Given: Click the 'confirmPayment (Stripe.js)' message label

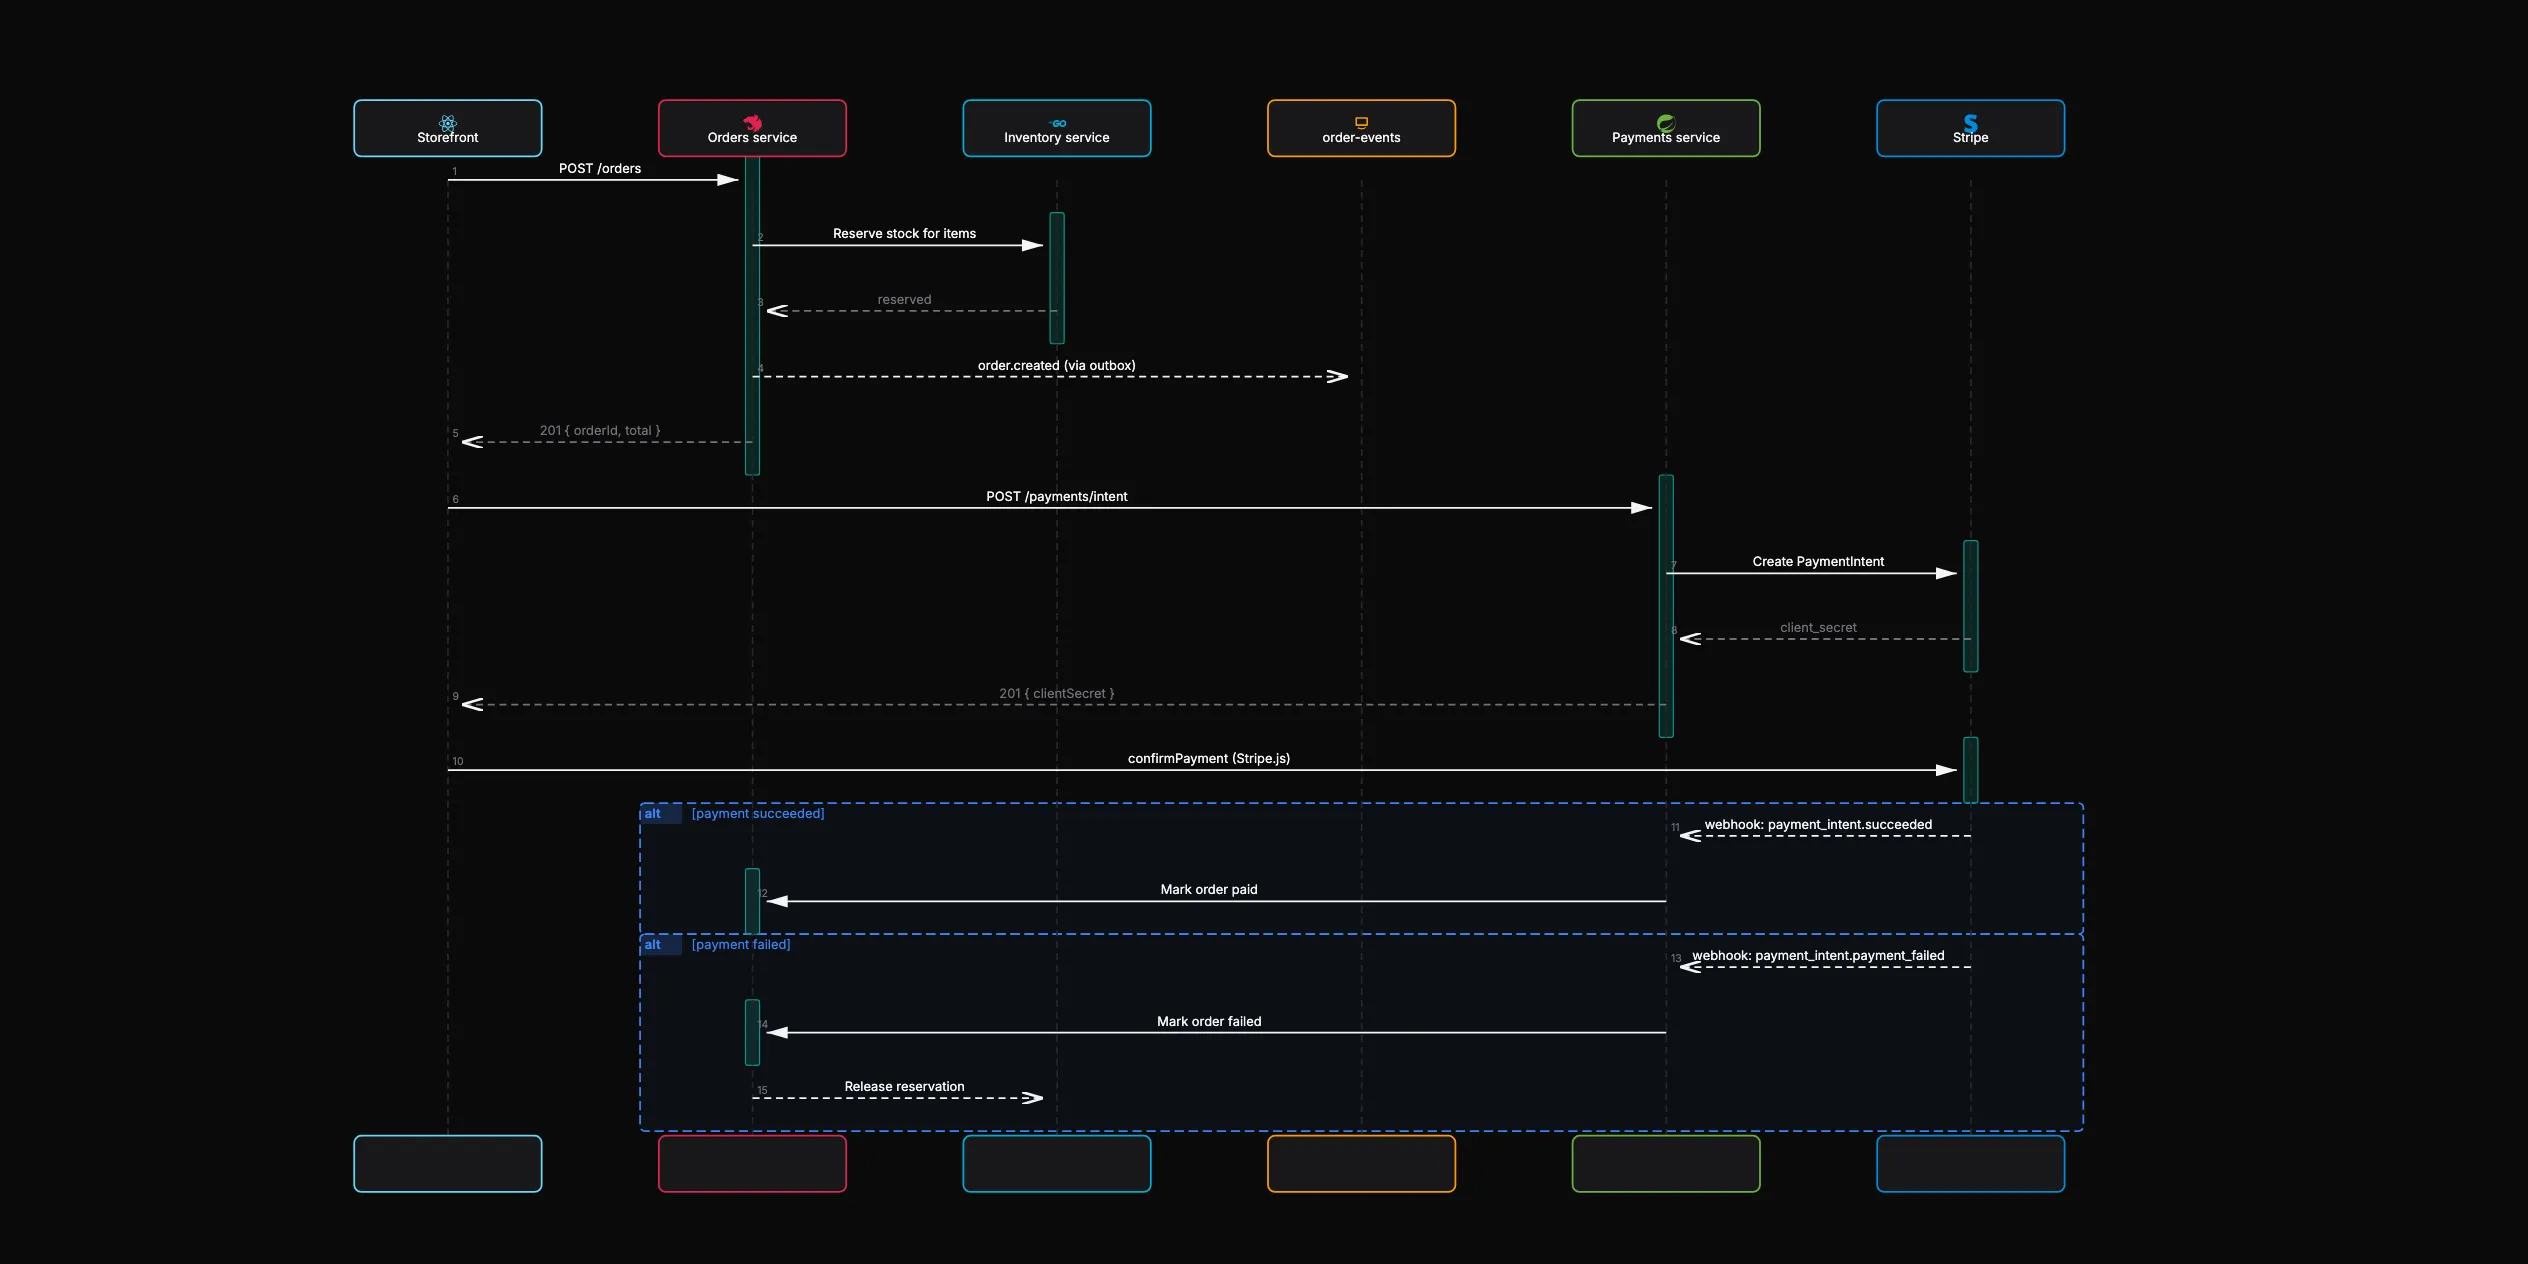Looking at the screenshot, I should (1209, 759).
